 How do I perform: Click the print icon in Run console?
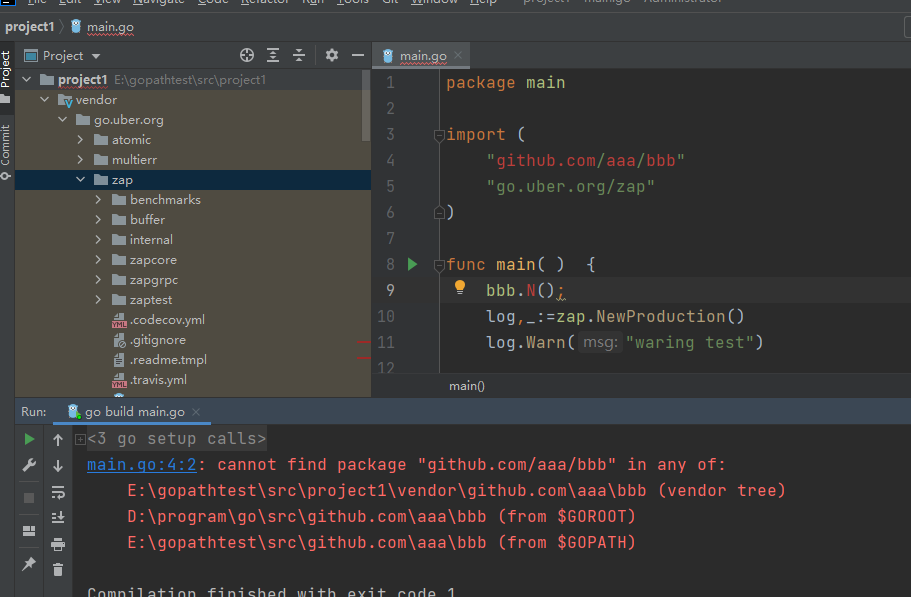click(58, 544)
